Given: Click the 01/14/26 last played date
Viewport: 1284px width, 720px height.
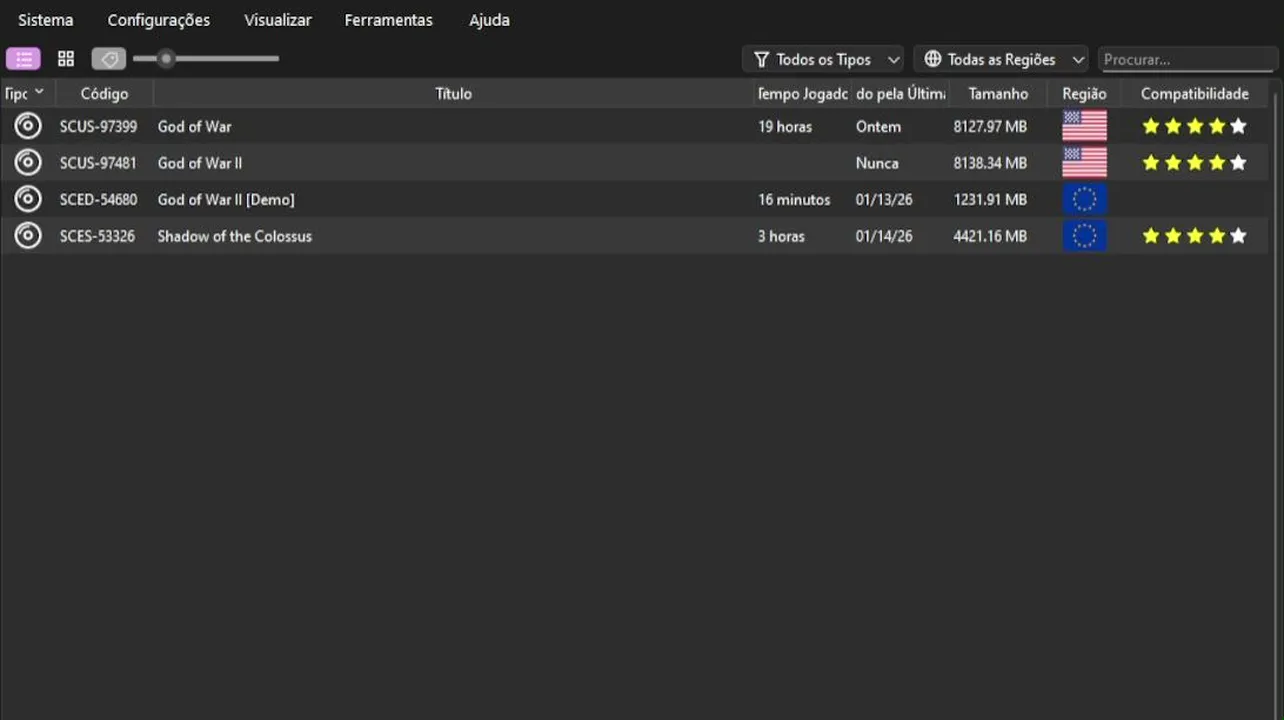Looking at the screenshot, I should tap(884, 236).
